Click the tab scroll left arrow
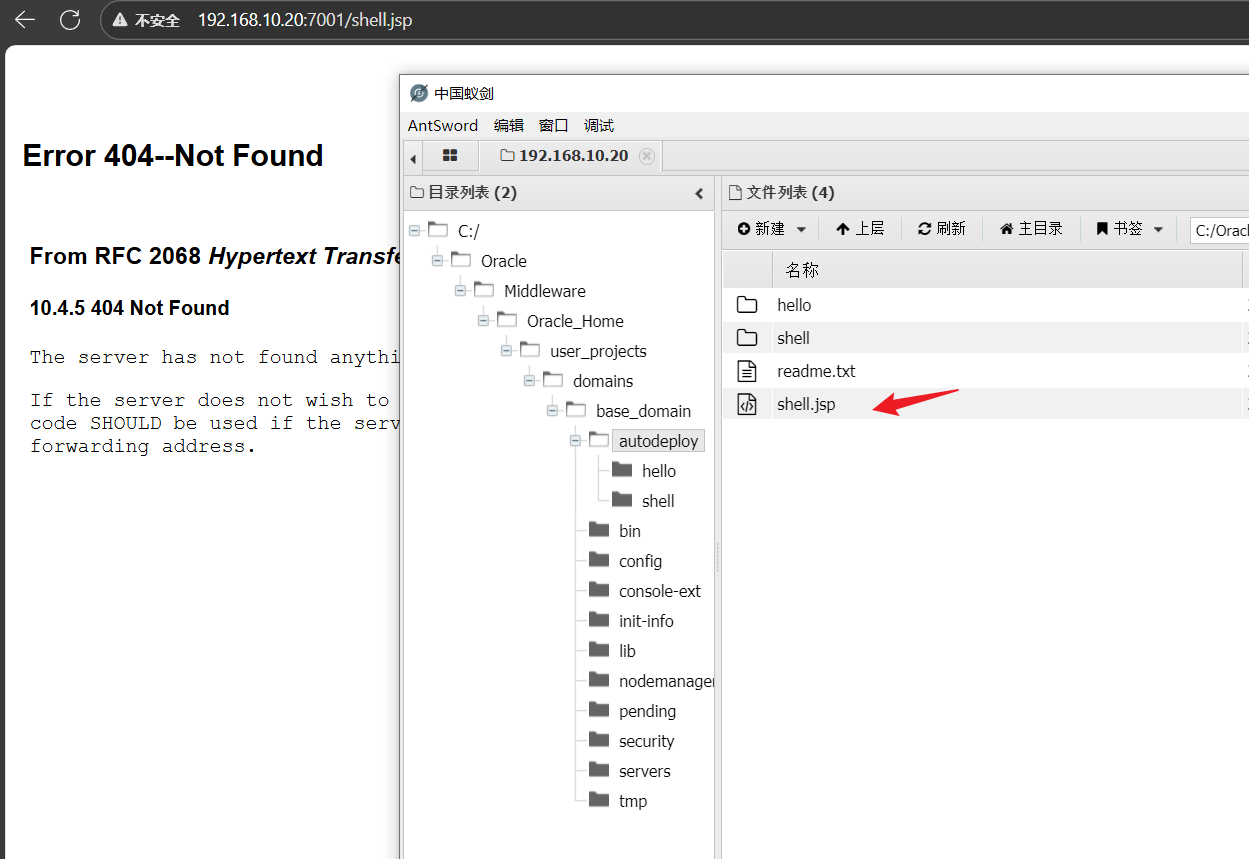 click(x=413, y=157)
